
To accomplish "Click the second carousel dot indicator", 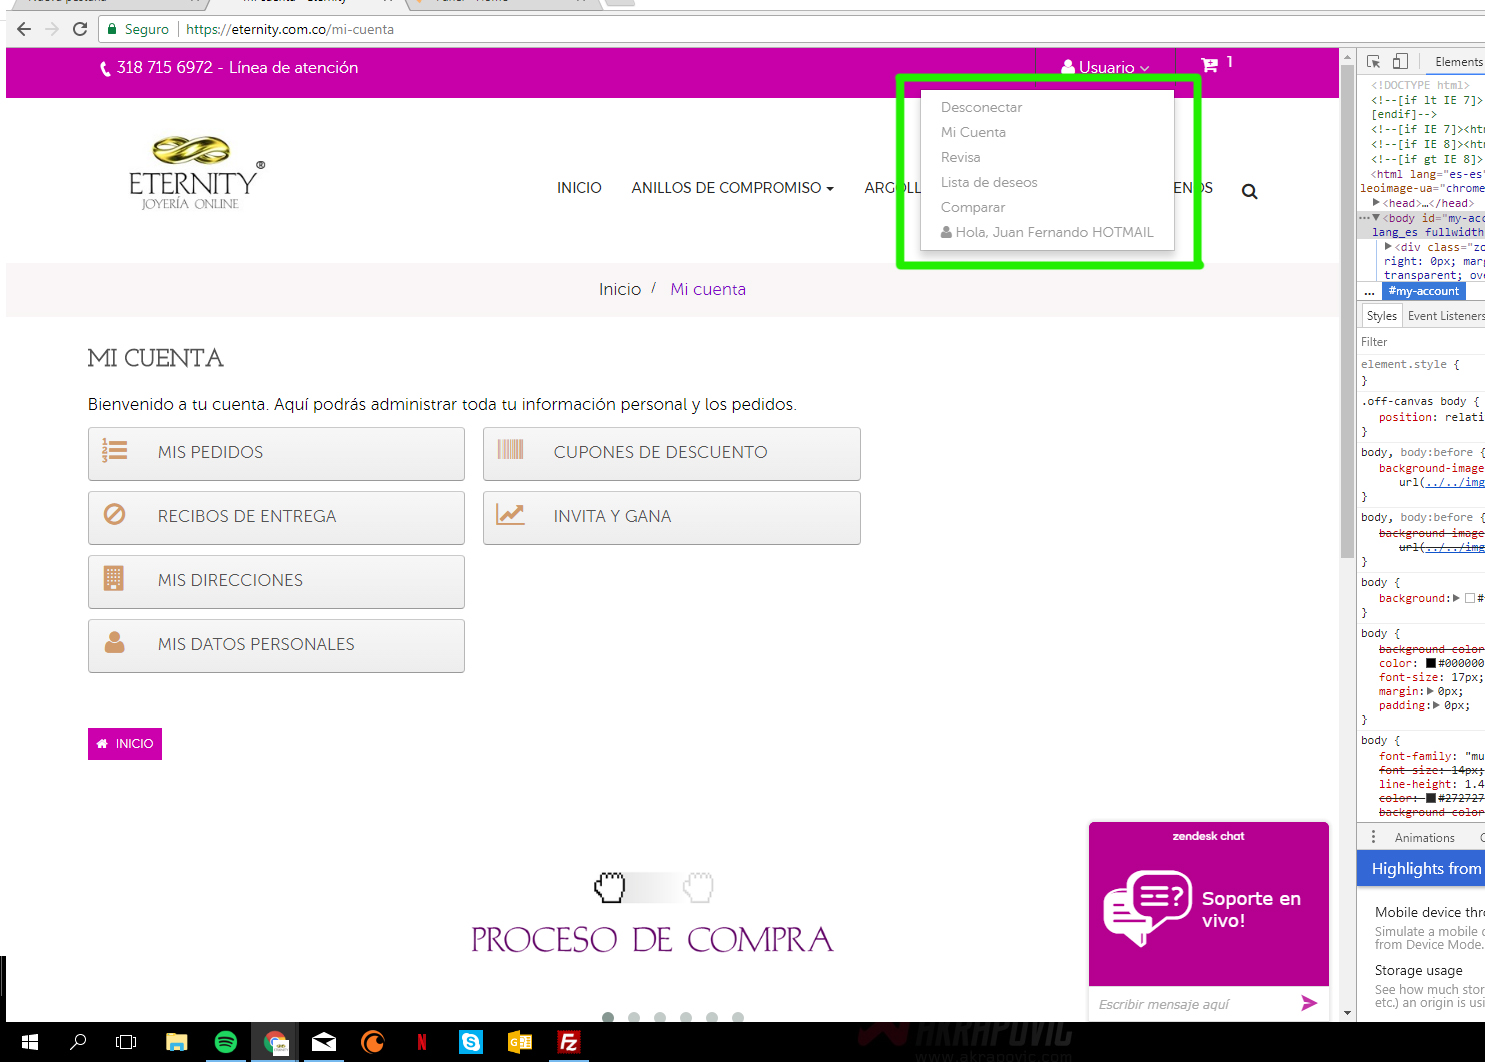I will click(x=634, y=1017).
